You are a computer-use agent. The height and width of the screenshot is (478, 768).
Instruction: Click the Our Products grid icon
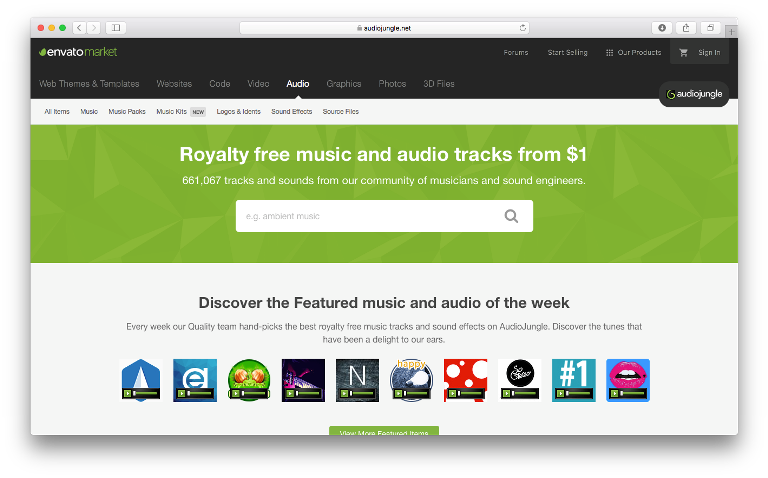(609, 52)
